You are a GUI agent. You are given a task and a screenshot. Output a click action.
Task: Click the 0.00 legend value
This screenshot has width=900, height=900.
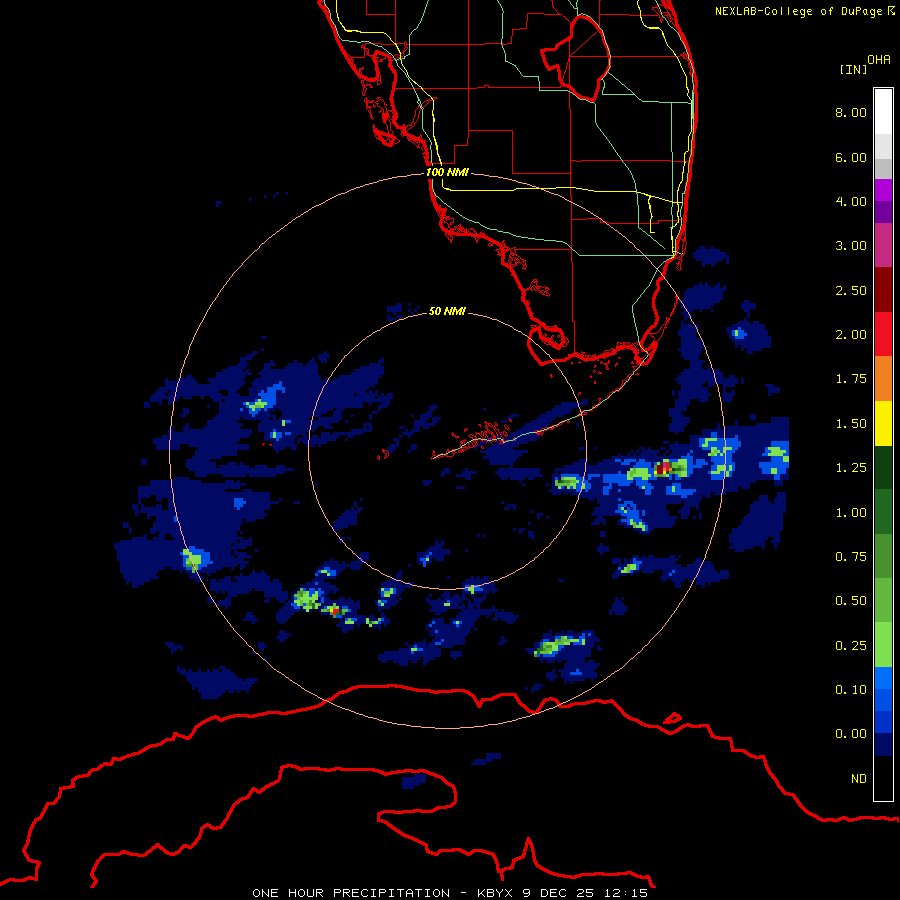(x=851, y=734)
